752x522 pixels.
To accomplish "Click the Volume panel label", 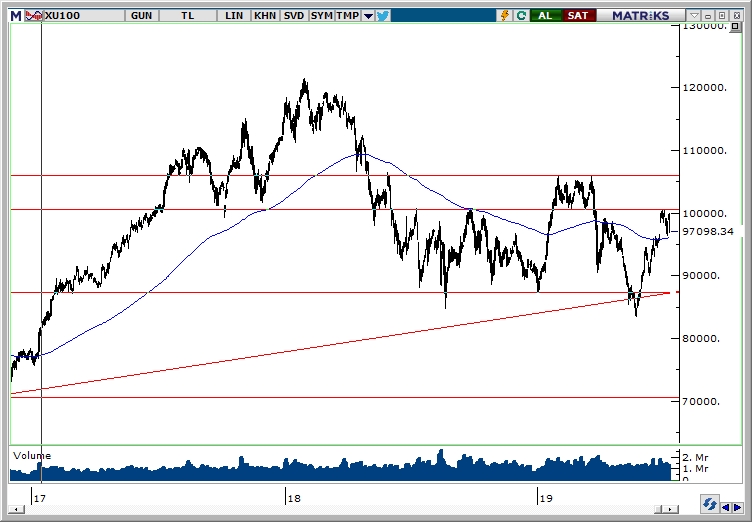I will point(32,456).
